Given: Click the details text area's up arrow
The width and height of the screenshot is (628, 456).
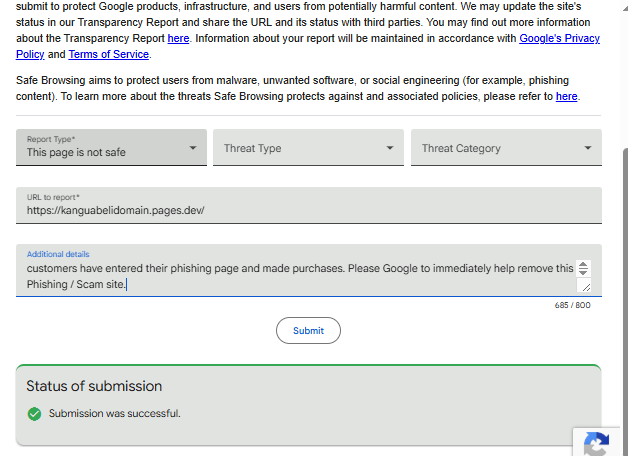Looking at the screenshot, I should pyautogui.click(x=584, y=264).
